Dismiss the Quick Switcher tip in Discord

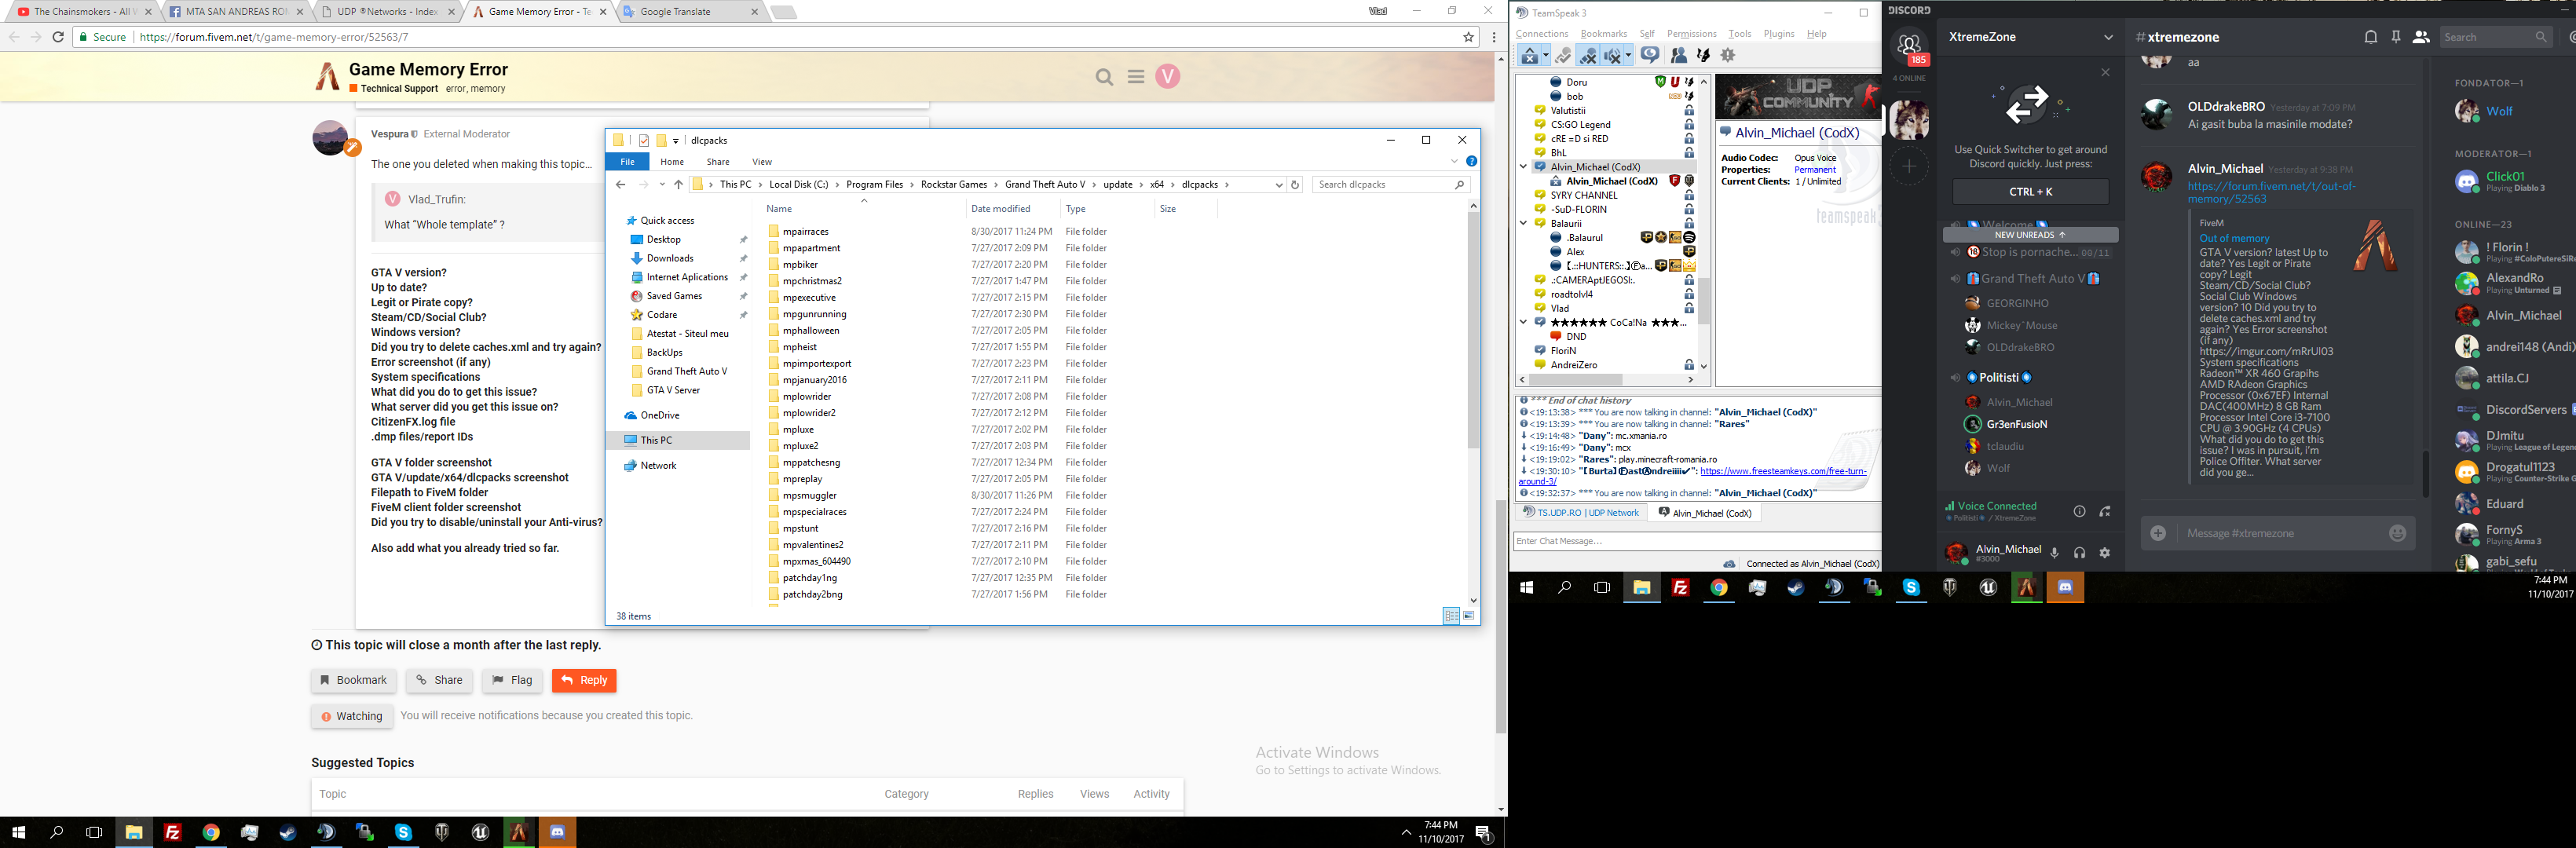coord(2105,72)
